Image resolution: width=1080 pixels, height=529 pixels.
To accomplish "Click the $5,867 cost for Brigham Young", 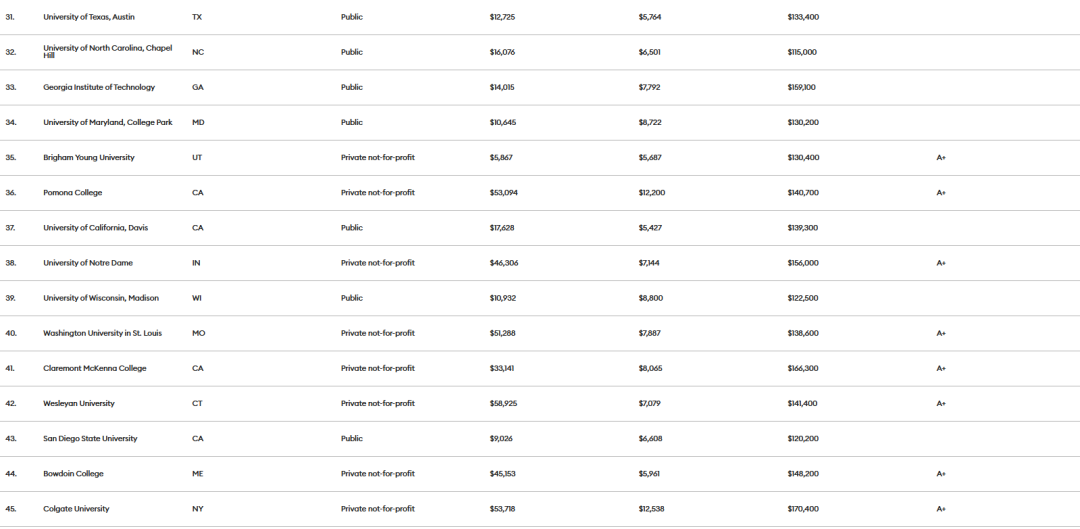I will [x=501, y=158].
